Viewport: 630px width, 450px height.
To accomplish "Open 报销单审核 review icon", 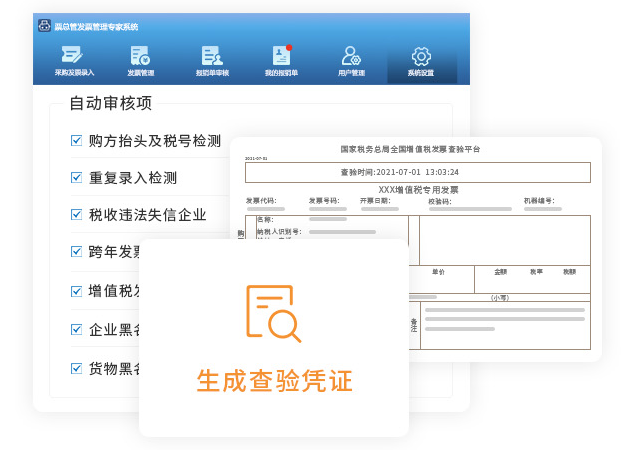I will click(211, 58).
